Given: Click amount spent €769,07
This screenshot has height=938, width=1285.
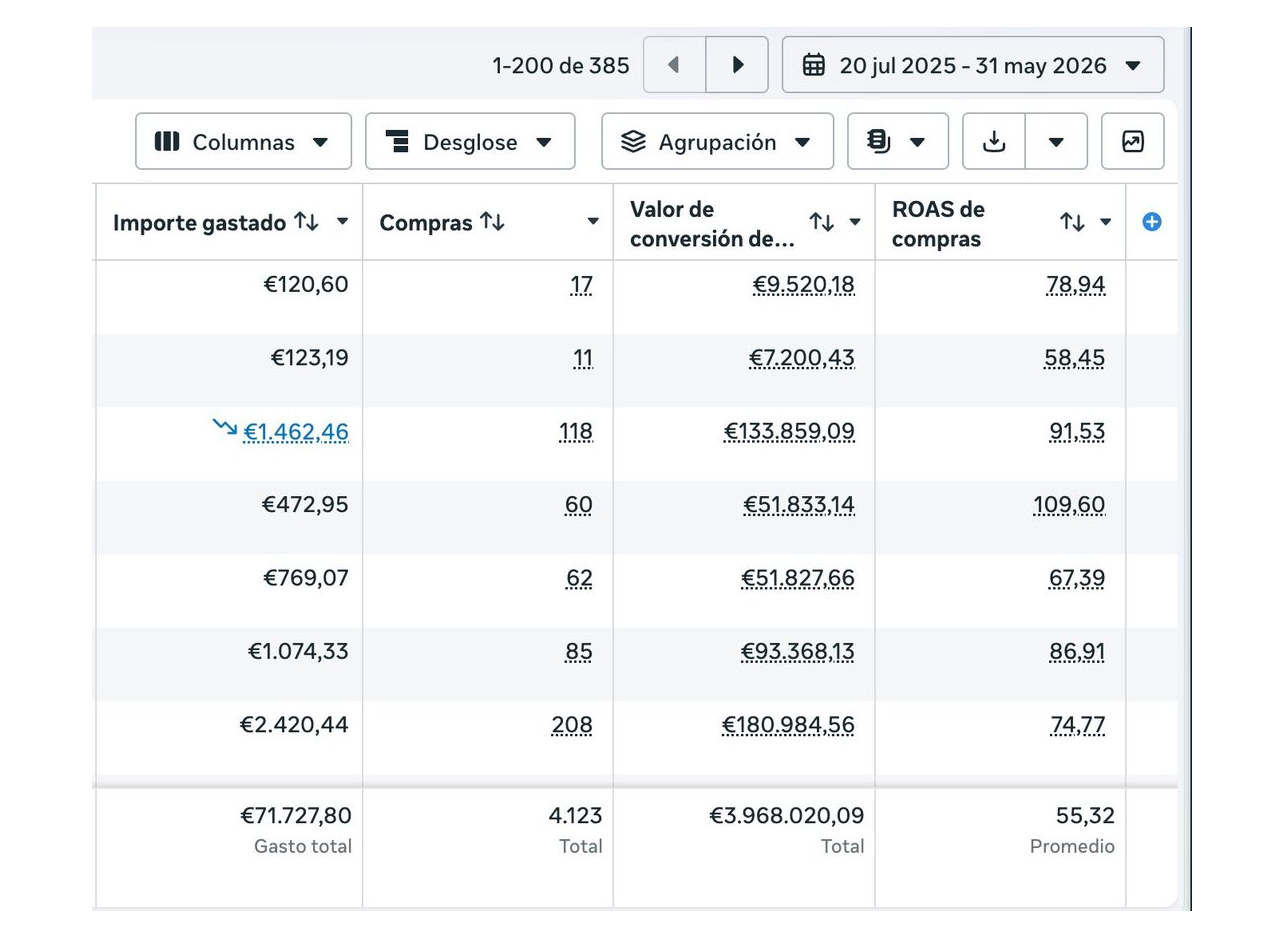Looking at the screenshot, I should click(306, 578).
